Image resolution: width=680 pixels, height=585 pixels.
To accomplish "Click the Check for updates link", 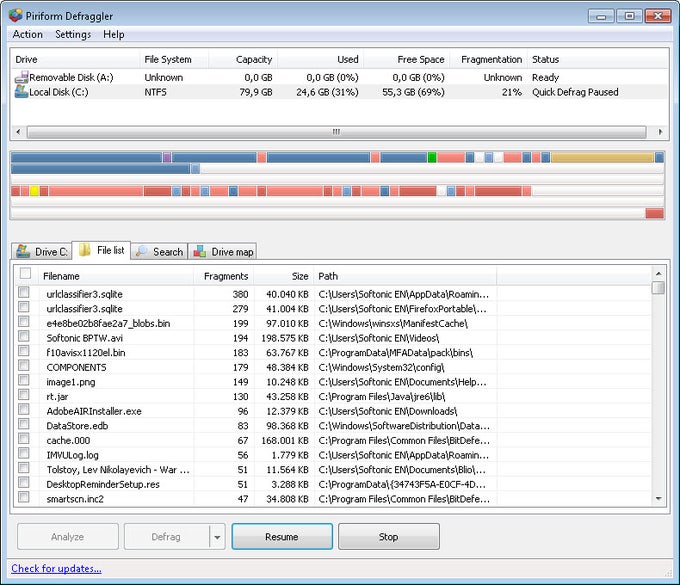I will (x=56, y=569).
